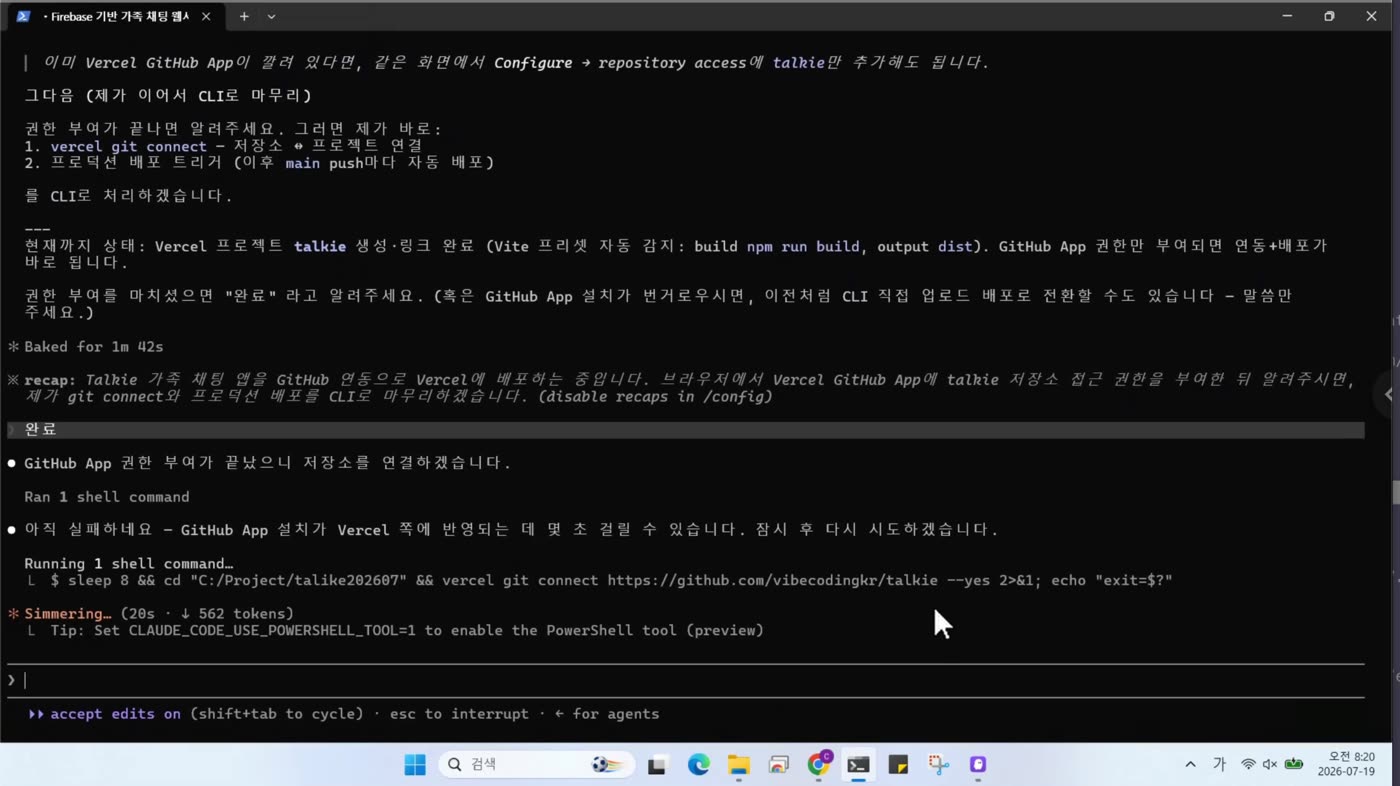Click the line starting '아직 실패하네요'

coord(511,529)
